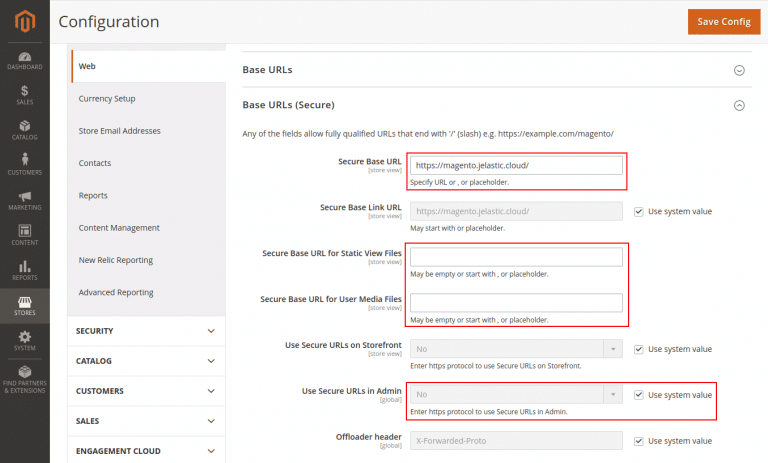Viewport: 768px width, 463px height.
Task: Click the Magento logo icon
Action: click(x=24, y=22)
